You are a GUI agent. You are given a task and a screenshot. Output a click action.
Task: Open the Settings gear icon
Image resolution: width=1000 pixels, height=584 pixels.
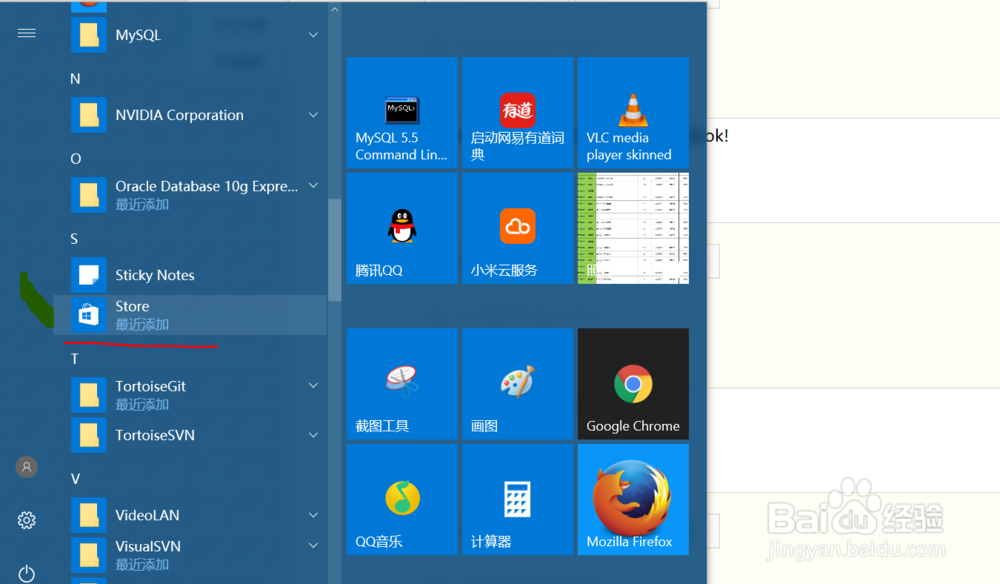point(26,520)
